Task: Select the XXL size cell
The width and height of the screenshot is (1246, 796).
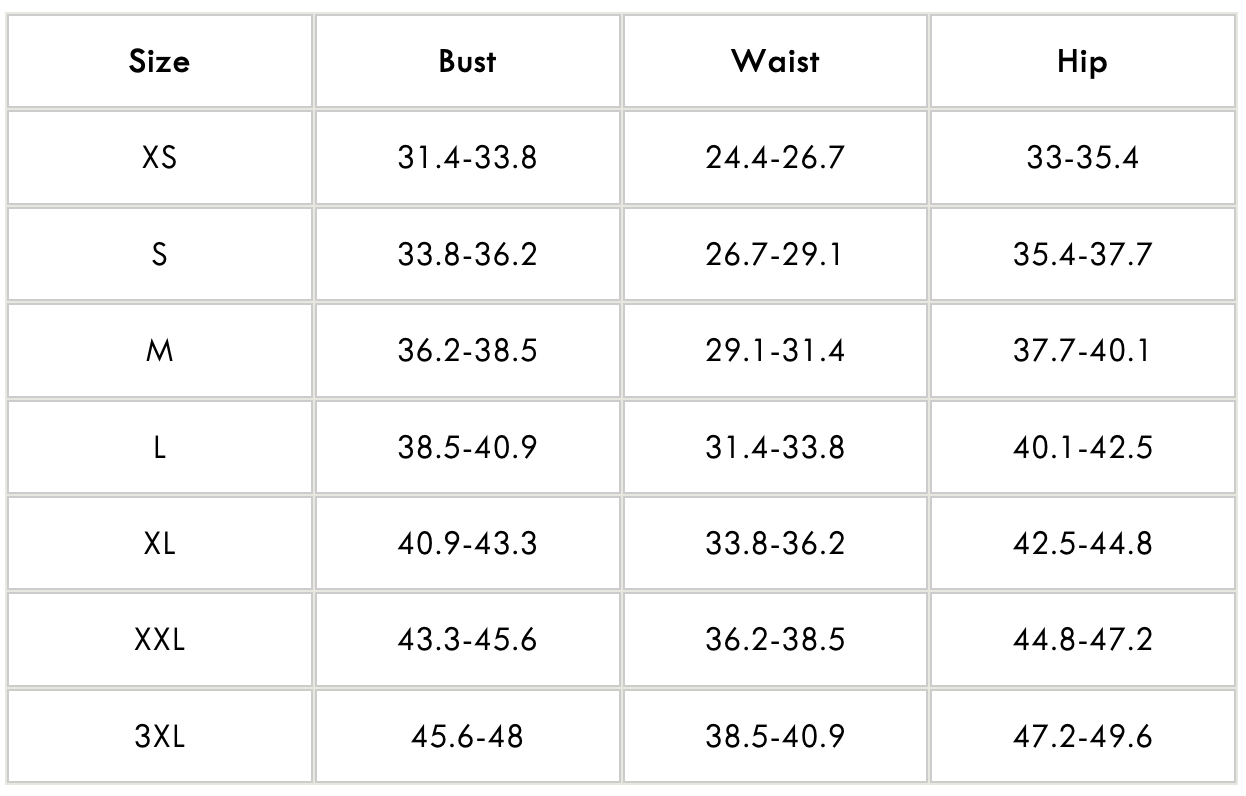Action: [x=160, y=640]
